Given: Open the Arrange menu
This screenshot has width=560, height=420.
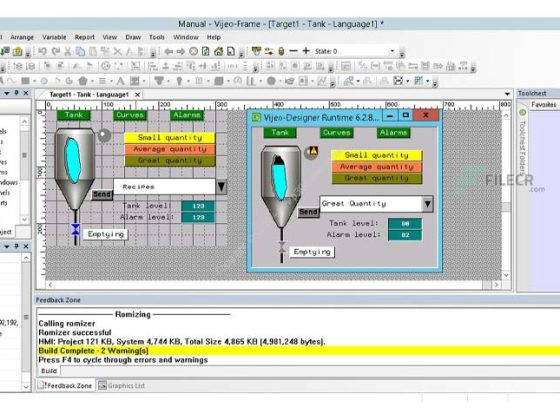Looking at the screenshot, I should click(x=22, y=37).
